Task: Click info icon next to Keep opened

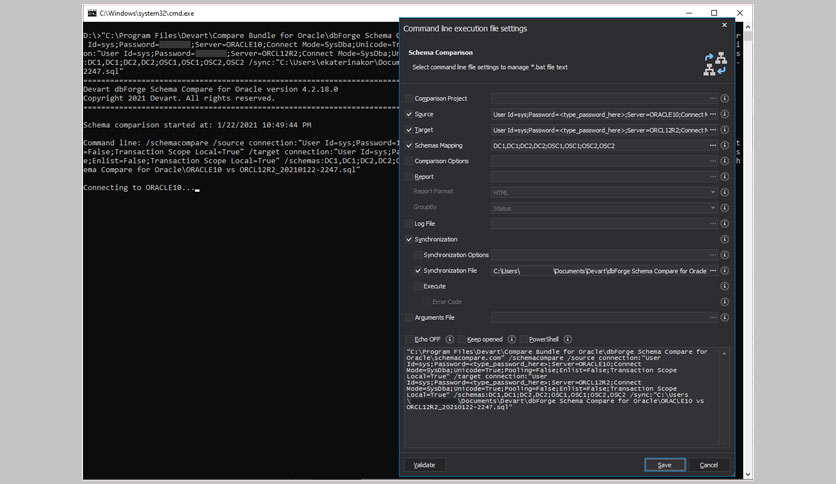Action: coord(512,339)
